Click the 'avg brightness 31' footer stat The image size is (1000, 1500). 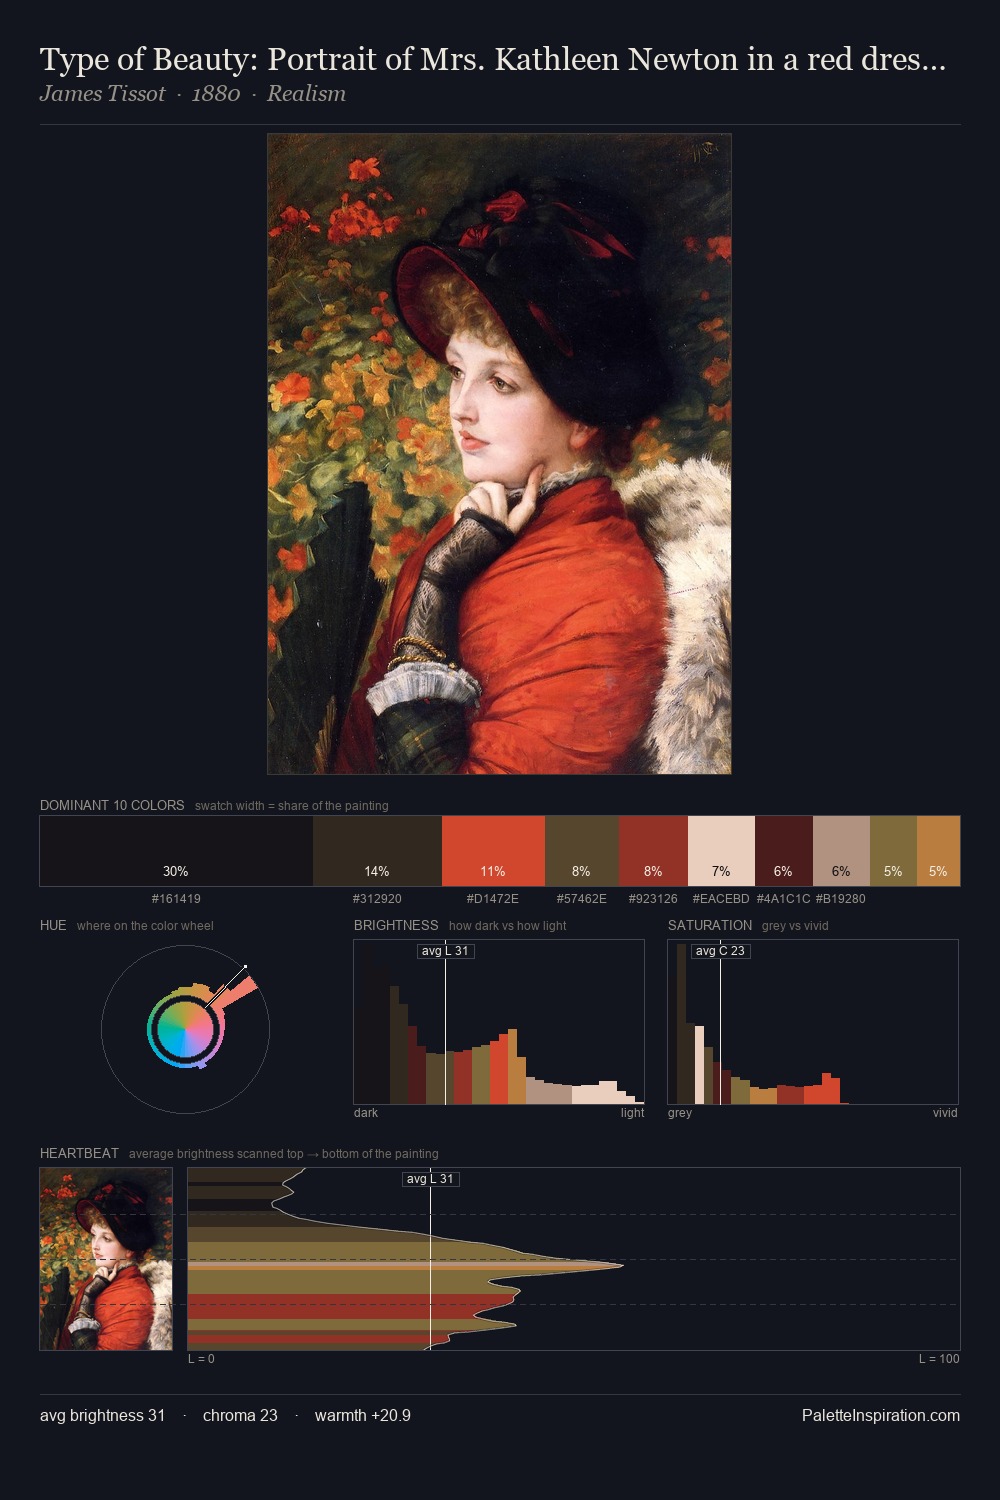click(x=102, y=1416)
